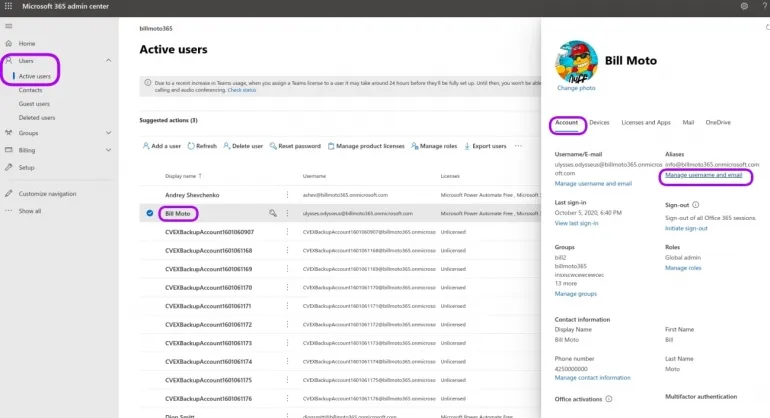Click the Setup wrench icon

coord(8,167)
